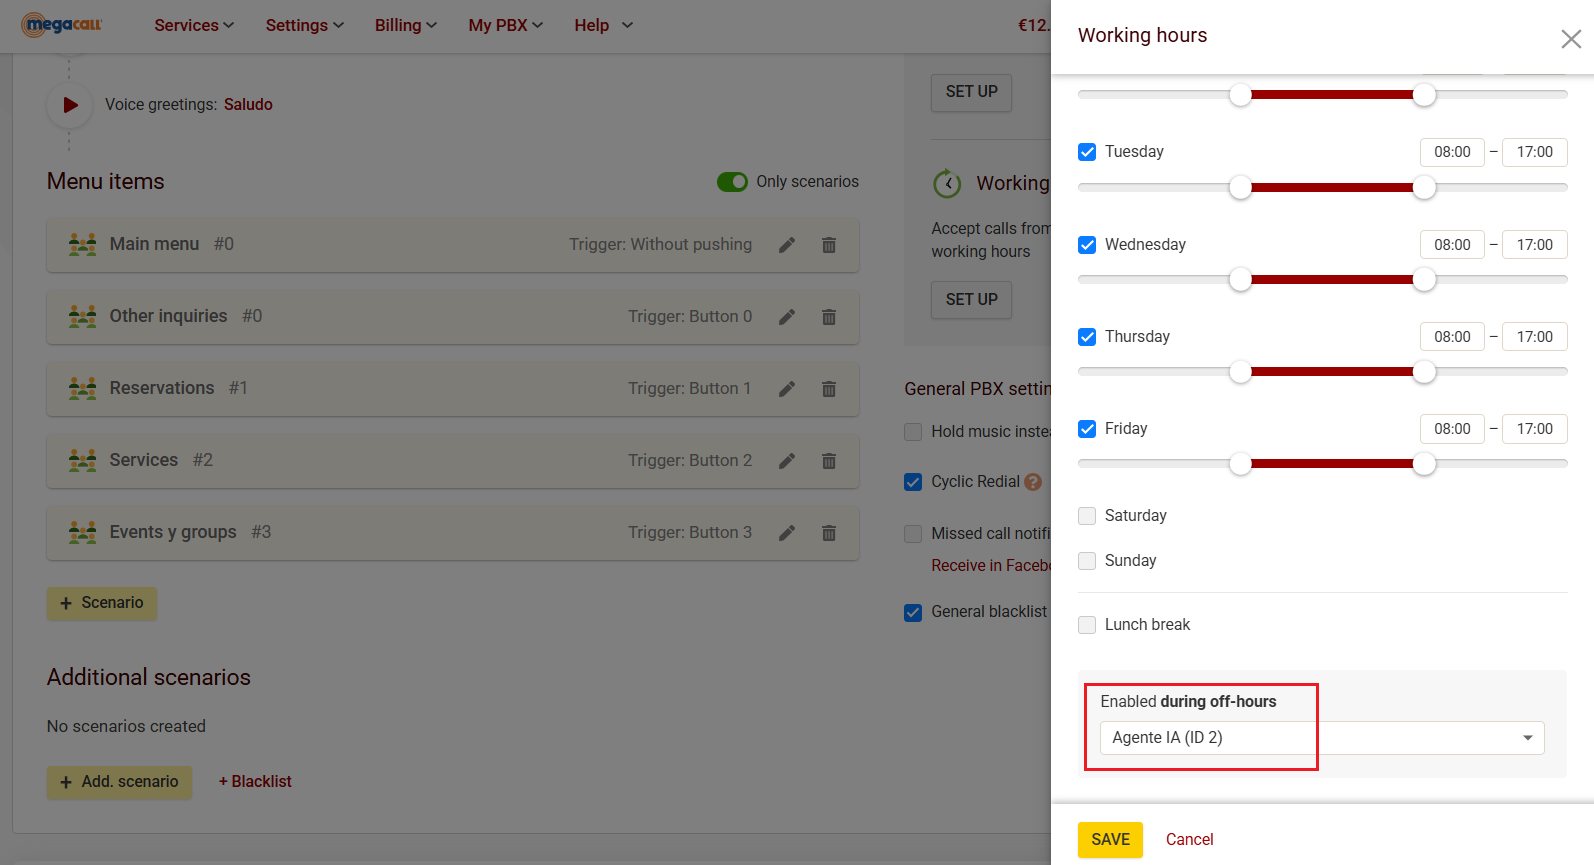
Task: Expand the Services menu
Action: point(194,25)
